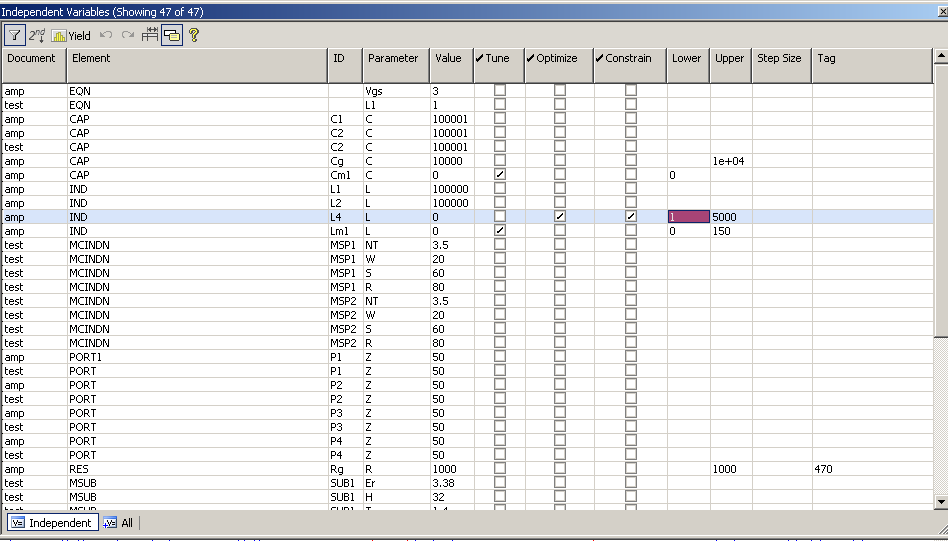Screen dimensions: 948x541
Task: Click the Parameter column header
Action: pyautogui.click(x=394, y=58)
